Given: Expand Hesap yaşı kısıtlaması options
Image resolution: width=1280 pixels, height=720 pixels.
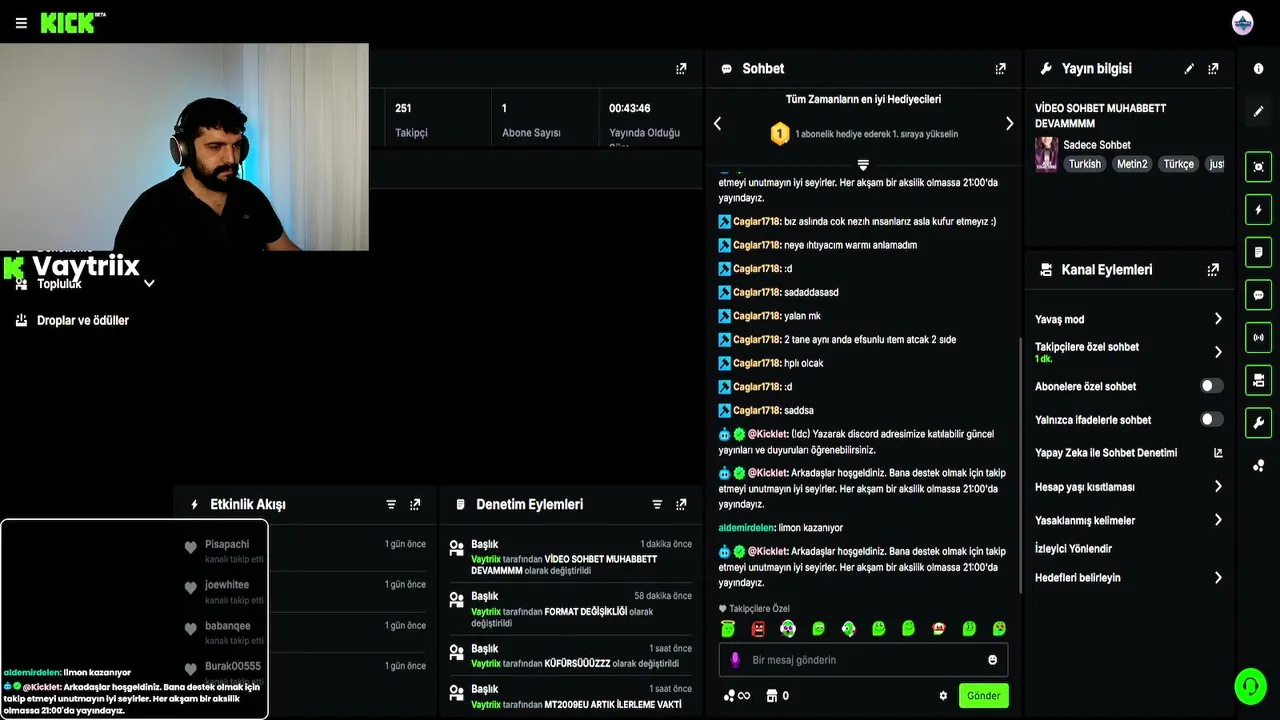Looking at the screenshot, I should (1218, 487).
